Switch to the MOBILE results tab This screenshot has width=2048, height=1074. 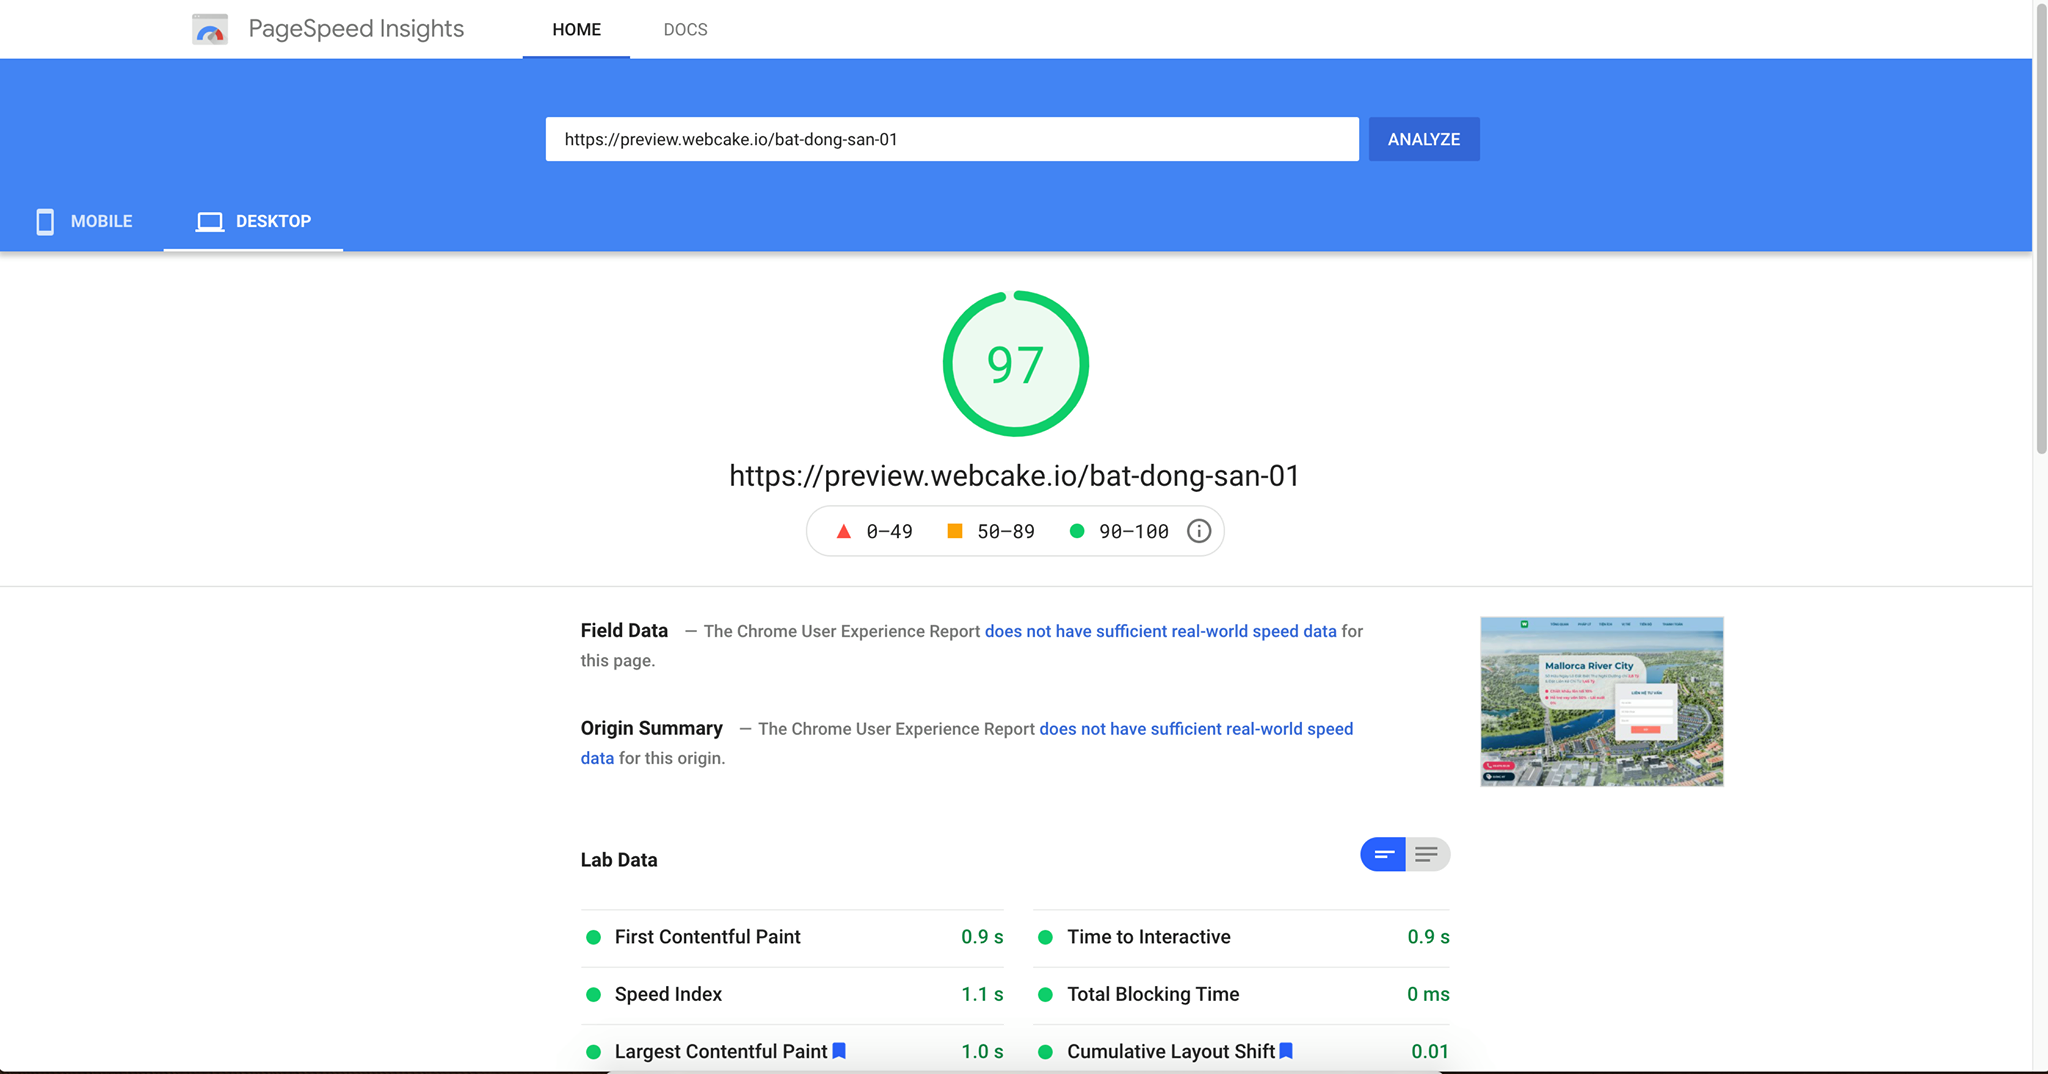(84, 221)
